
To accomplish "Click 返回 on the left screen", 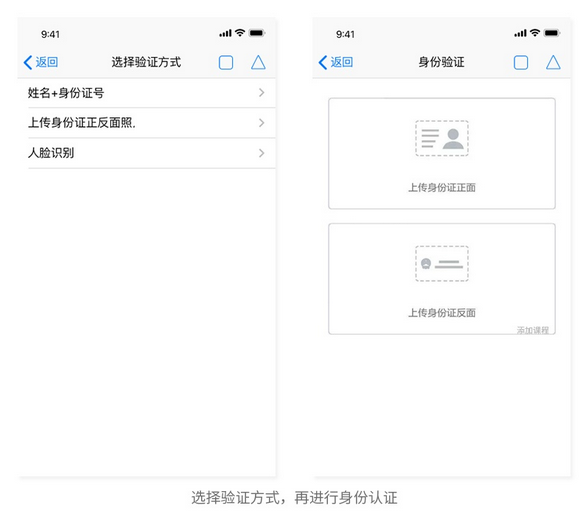I will 47,62.
